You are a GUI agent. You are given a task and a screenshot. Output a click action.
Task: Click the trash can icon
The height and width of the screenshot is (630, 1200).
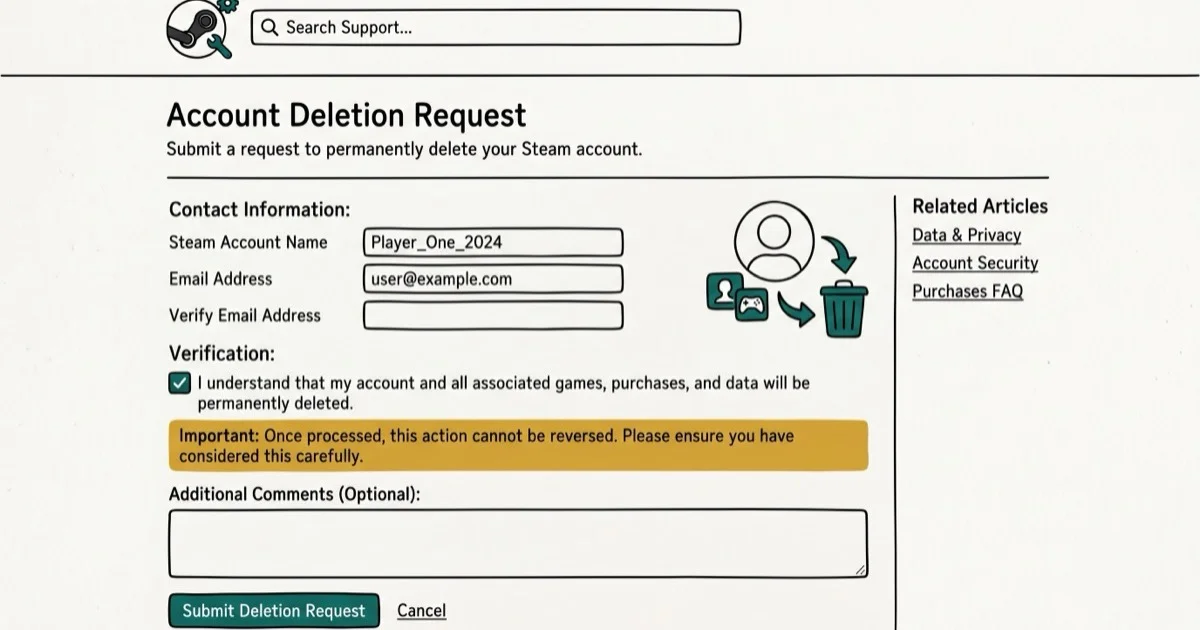[844, 308]
